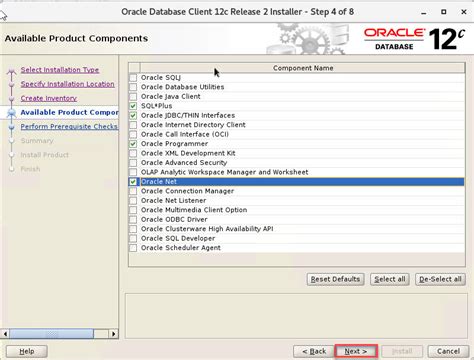Uncheck the Oracle Net checkbox
The height and width of the screenshot is (360, 474).
click(133, 182)
